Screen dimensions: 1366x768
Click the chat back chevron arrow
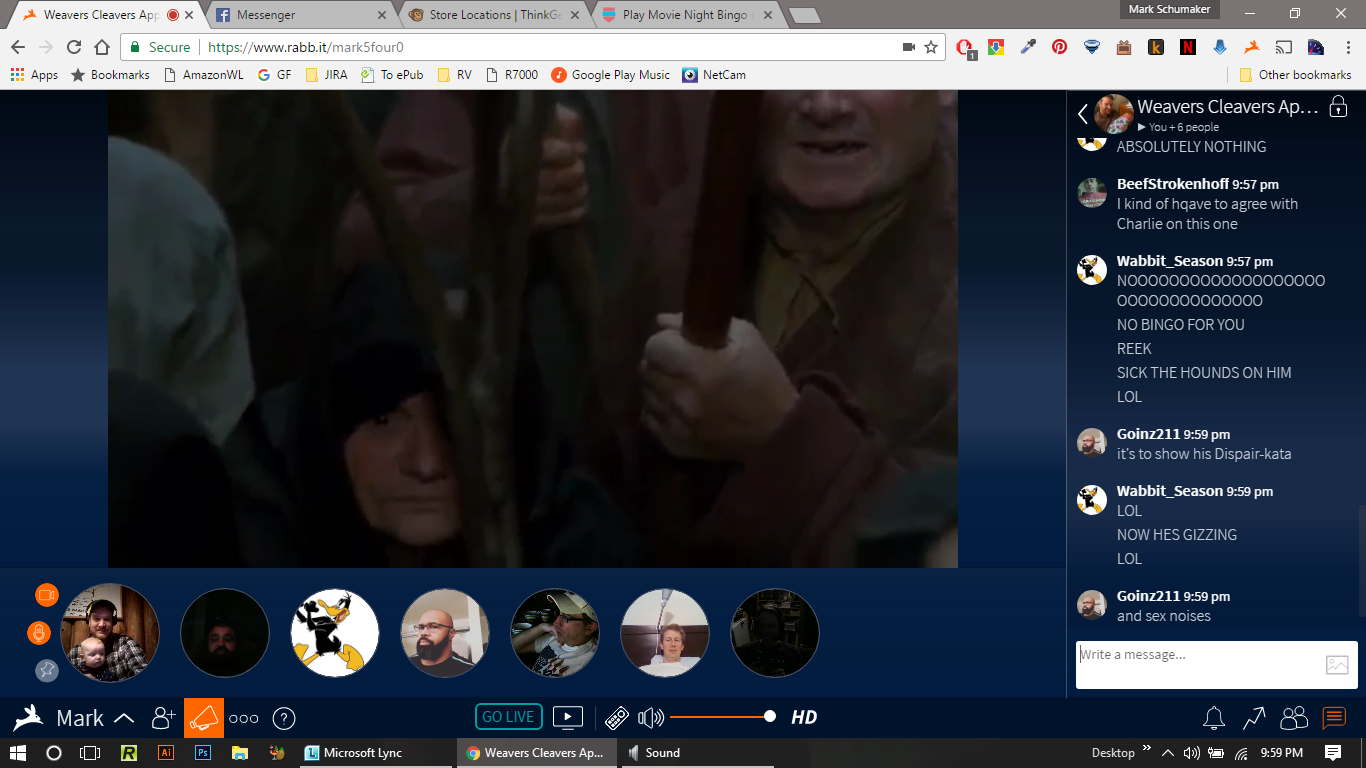pos(1082,114)
